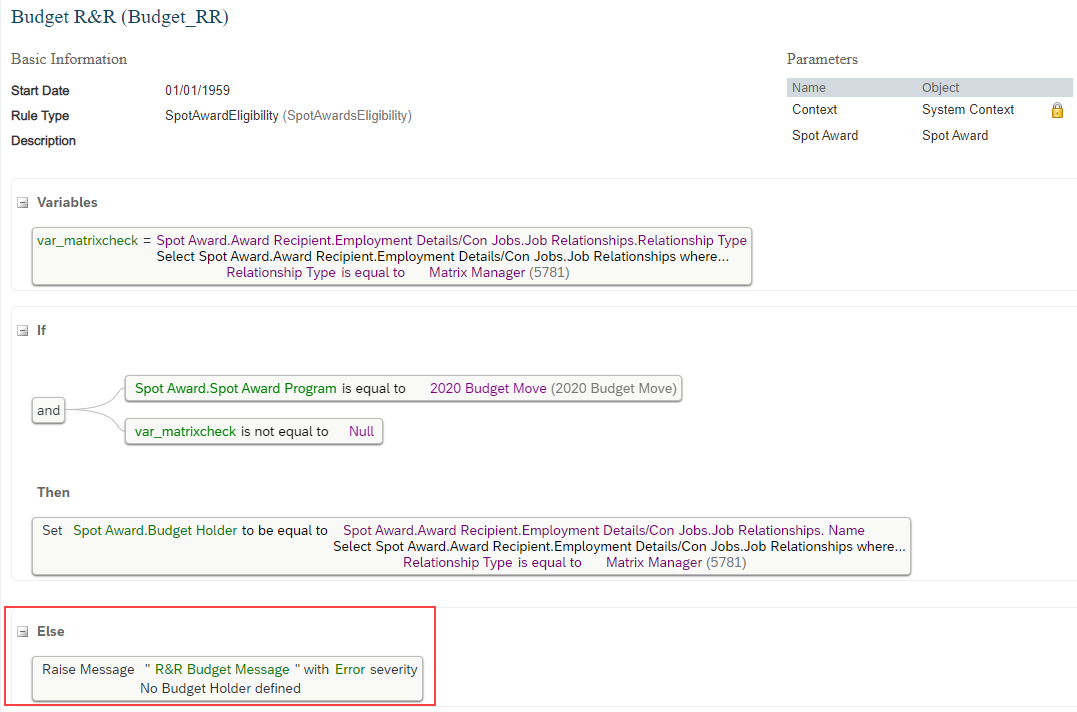Click the Object column header in Parameters
Viewport: 1077px width, 712px height.
[940, 88]
